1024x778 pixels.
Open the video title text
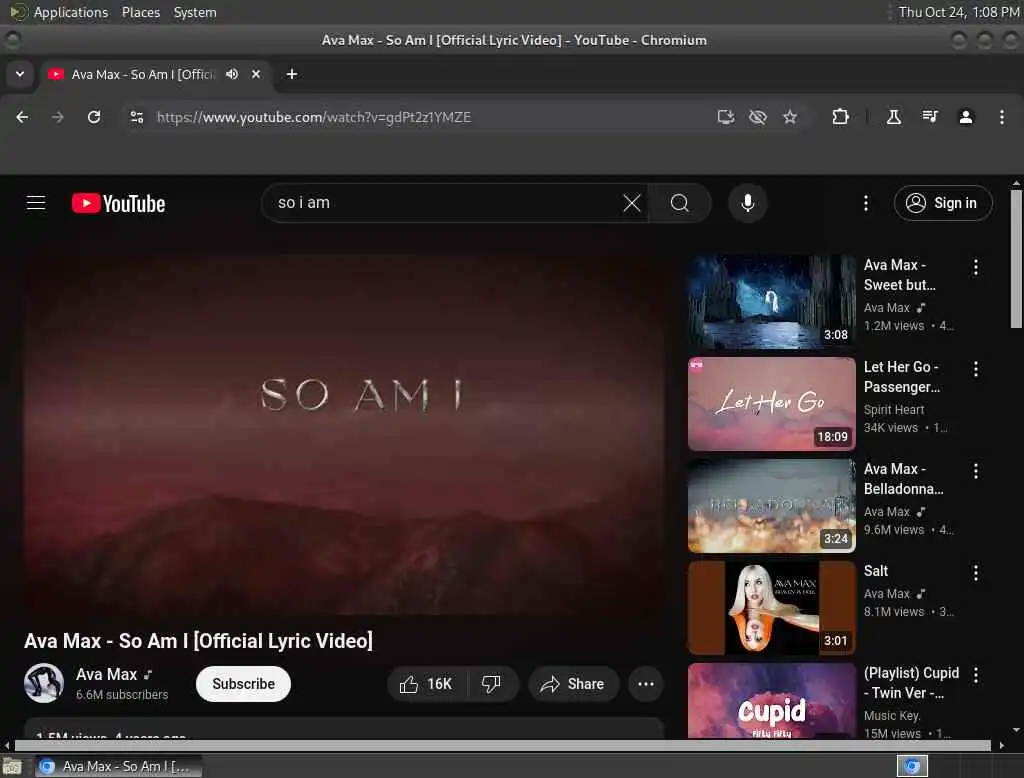(199, 641)
